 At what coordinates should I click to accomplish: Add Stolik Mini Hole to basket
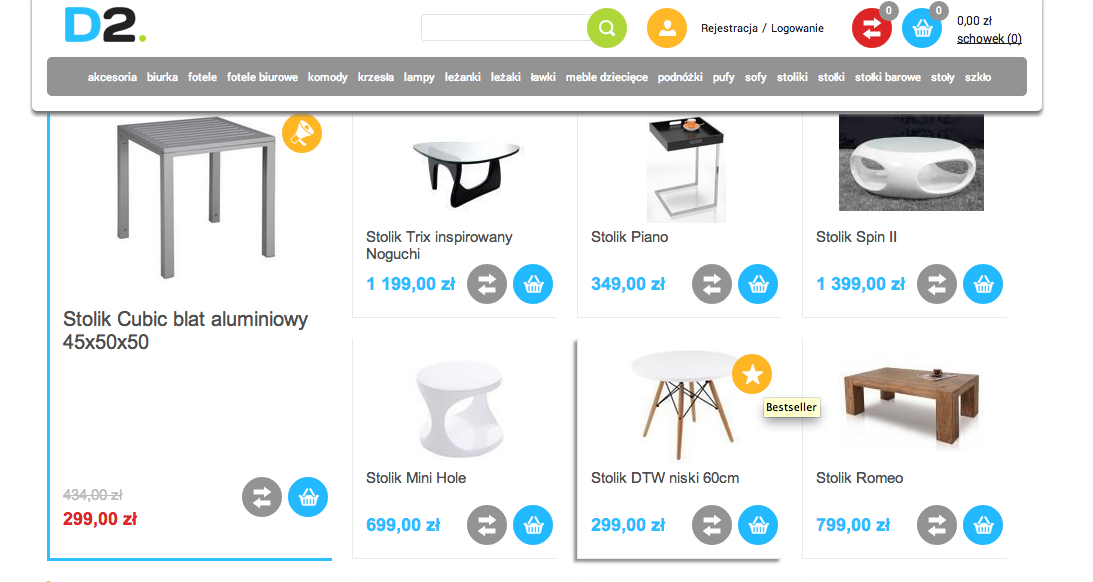533,525
